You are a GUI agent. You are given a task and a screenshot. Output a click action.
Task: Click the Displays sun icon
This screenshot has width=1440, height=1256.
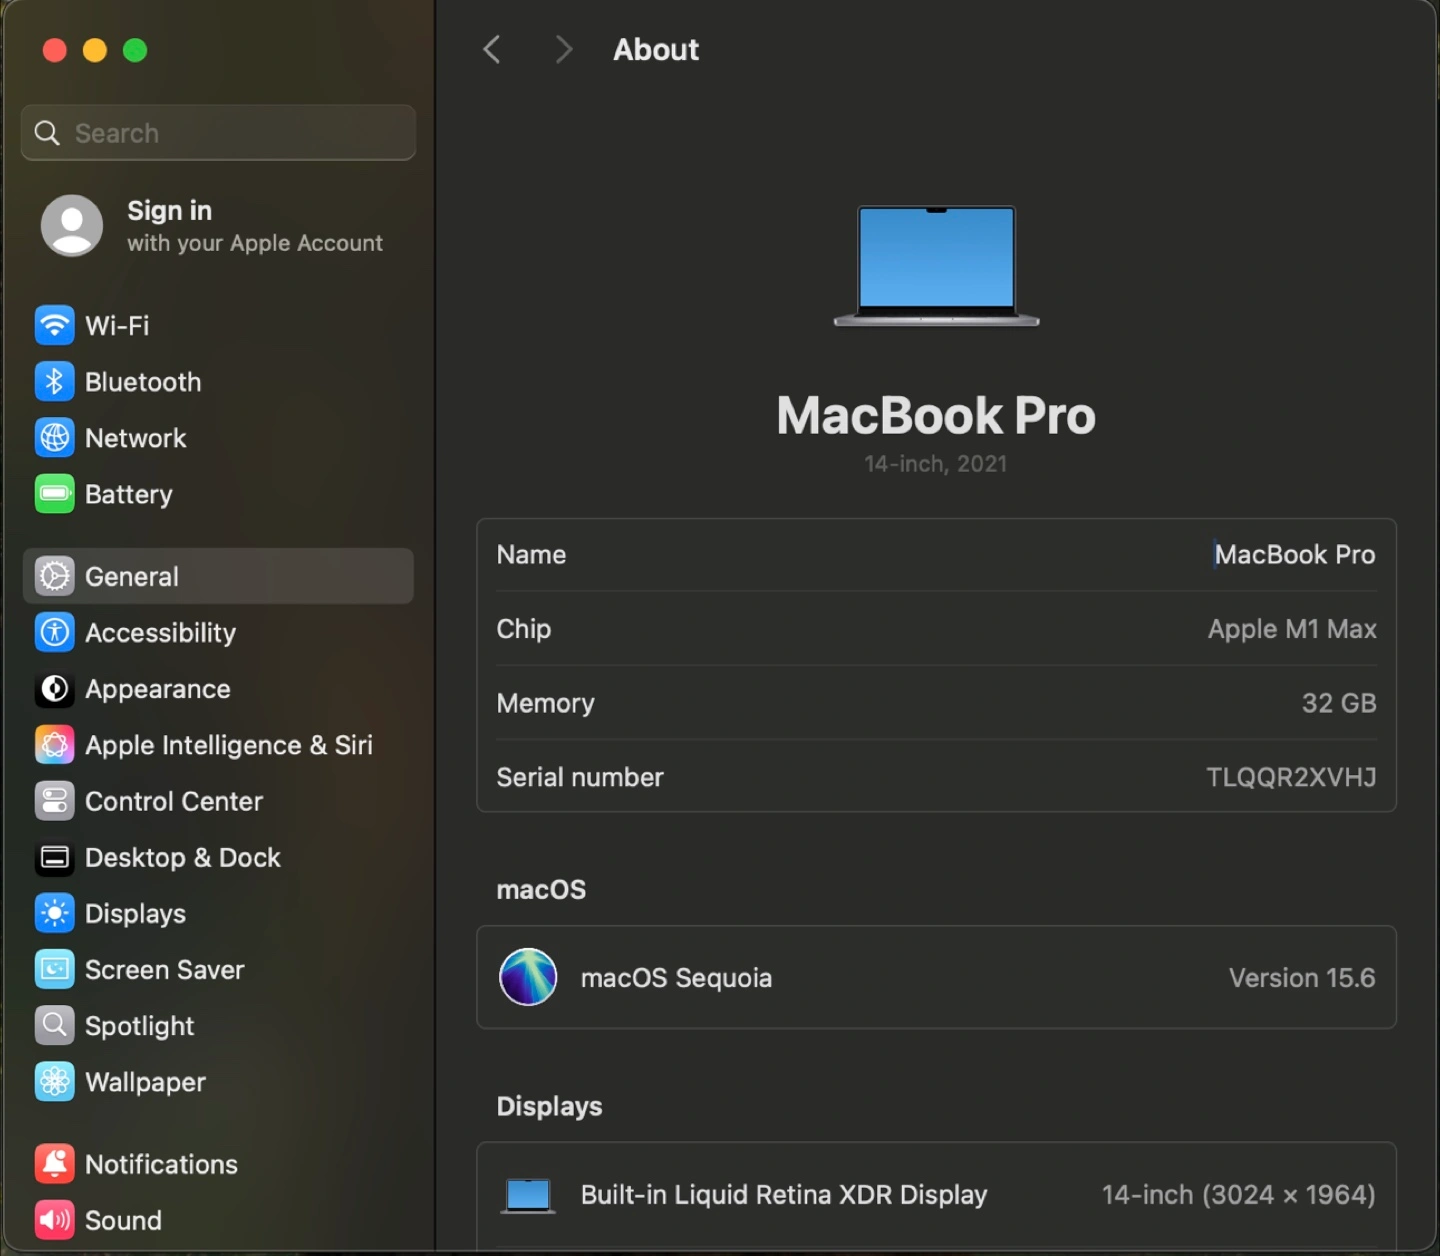[54, 913]
